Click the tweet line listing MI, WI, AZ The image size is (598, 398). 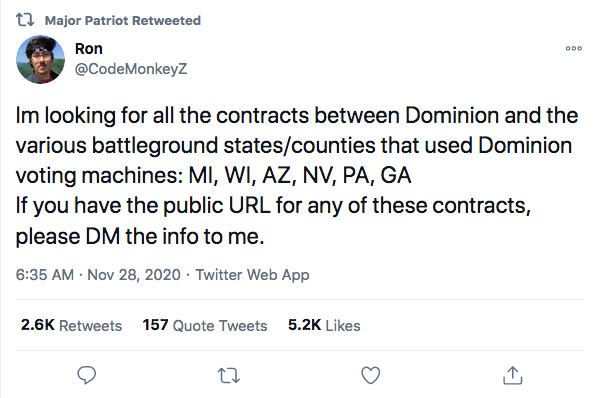pos(214,176)
